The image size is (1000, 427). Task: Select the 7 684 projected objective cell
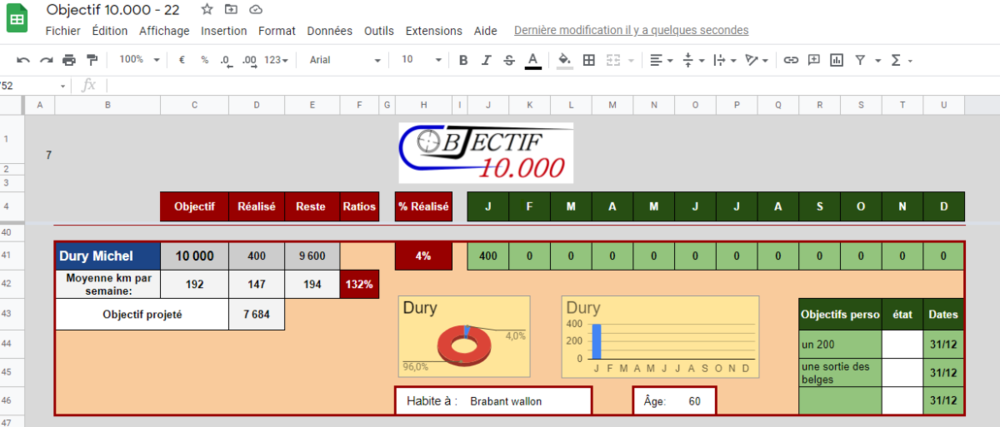(256, 314)
